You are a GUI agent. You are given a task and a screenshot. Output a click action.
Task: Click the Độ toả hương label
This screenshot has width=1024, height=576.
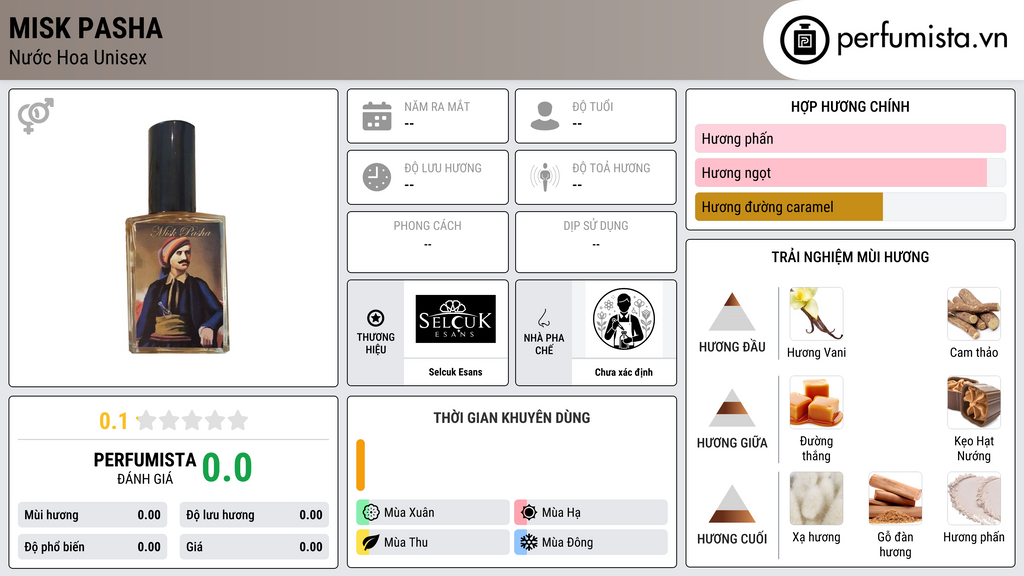click(611, 168)
